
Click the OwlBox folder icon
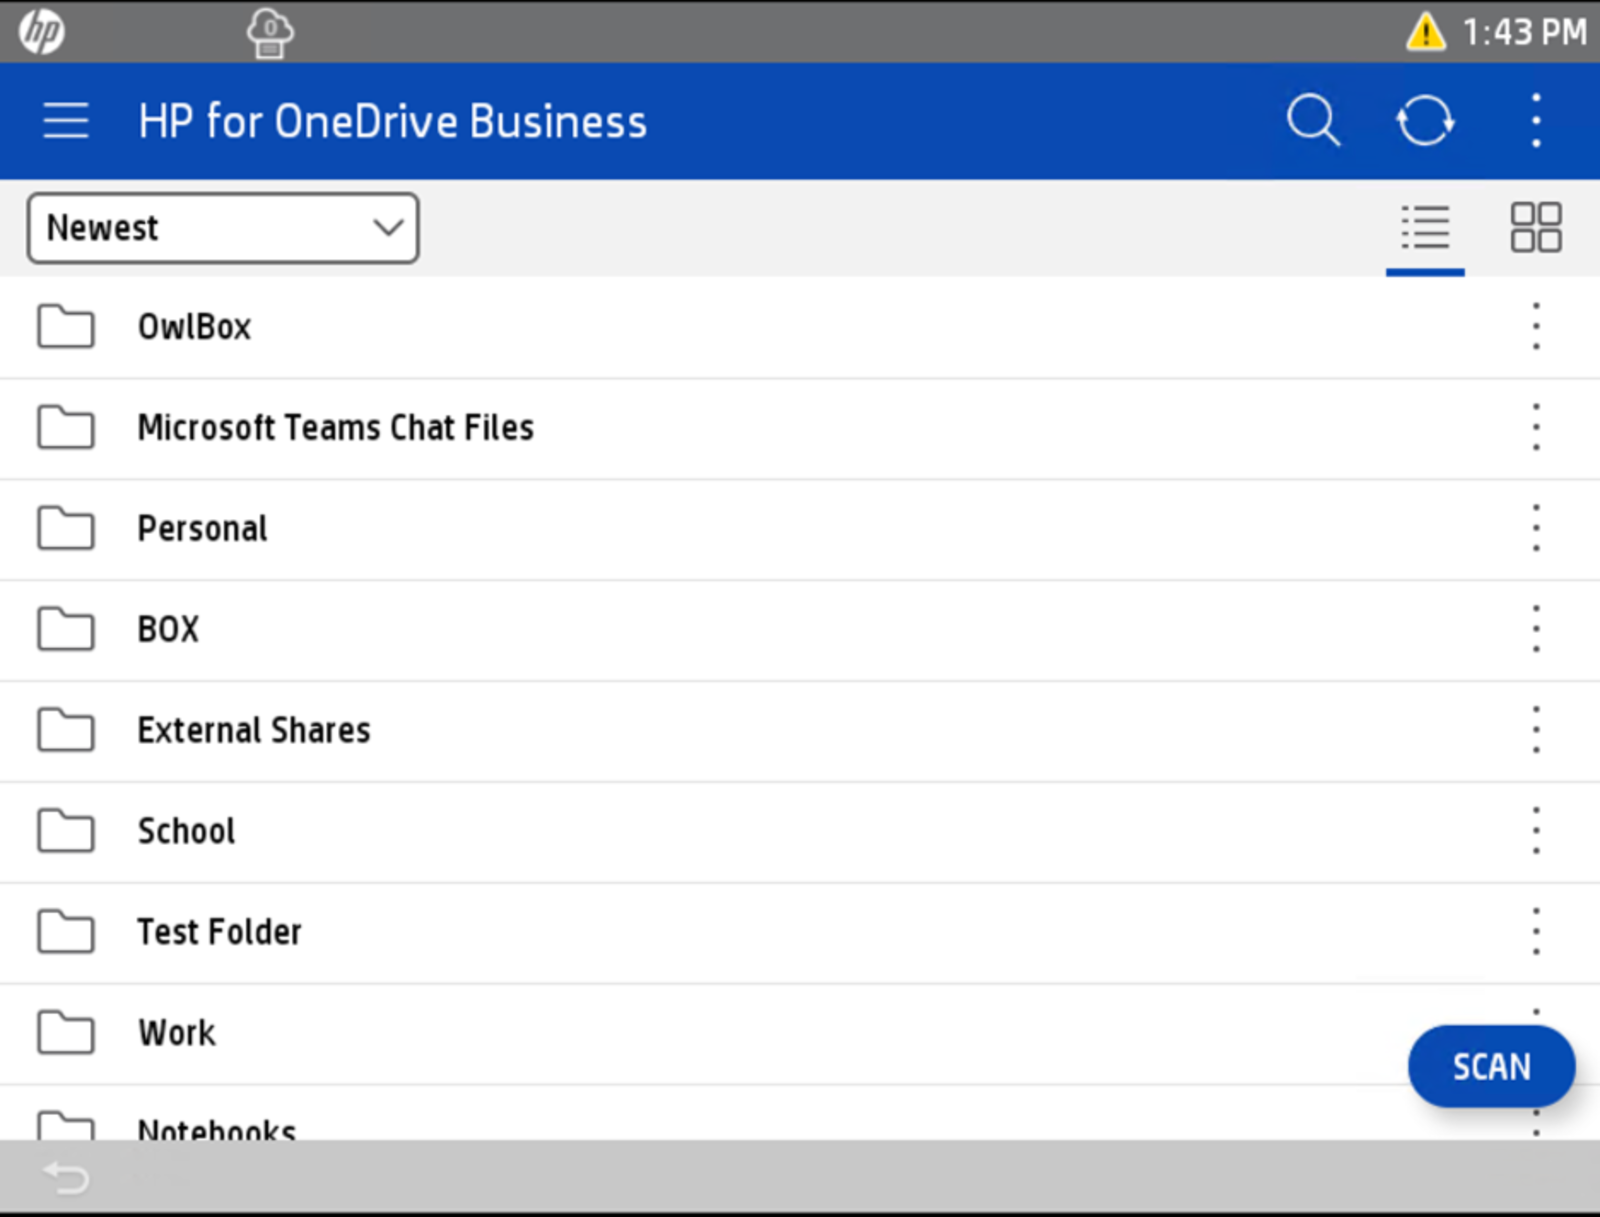(x=66, y=327)
